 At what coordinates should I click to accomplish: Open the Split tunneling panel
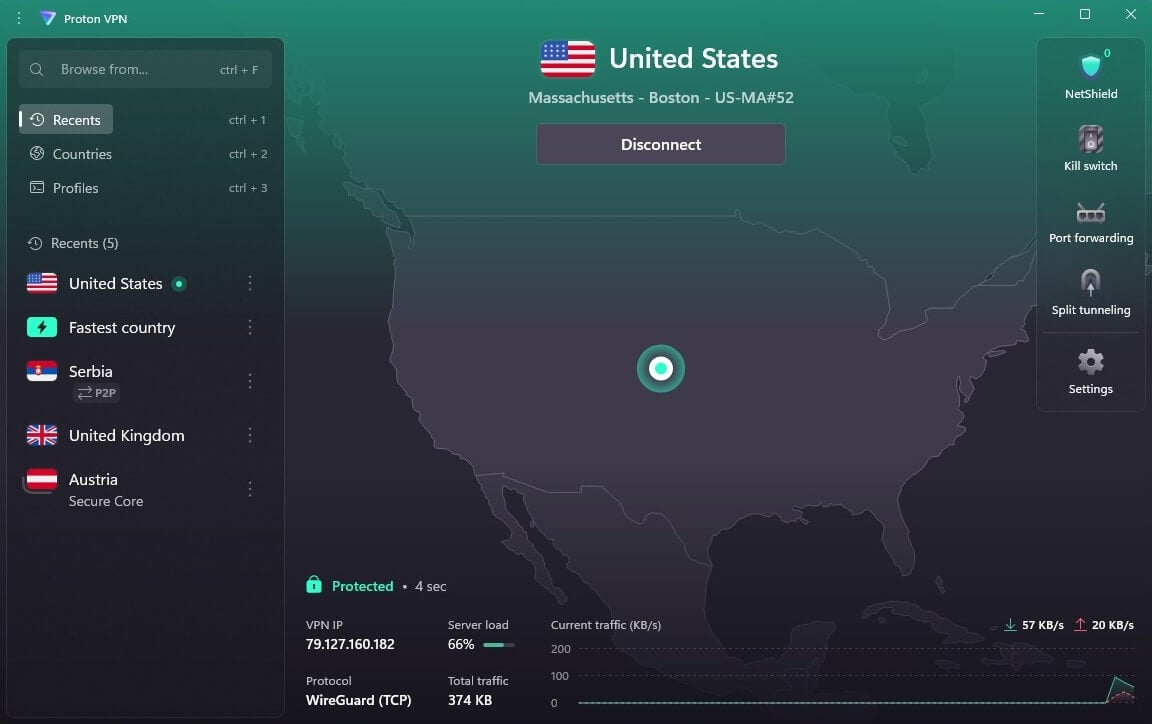coord(1090,292)
